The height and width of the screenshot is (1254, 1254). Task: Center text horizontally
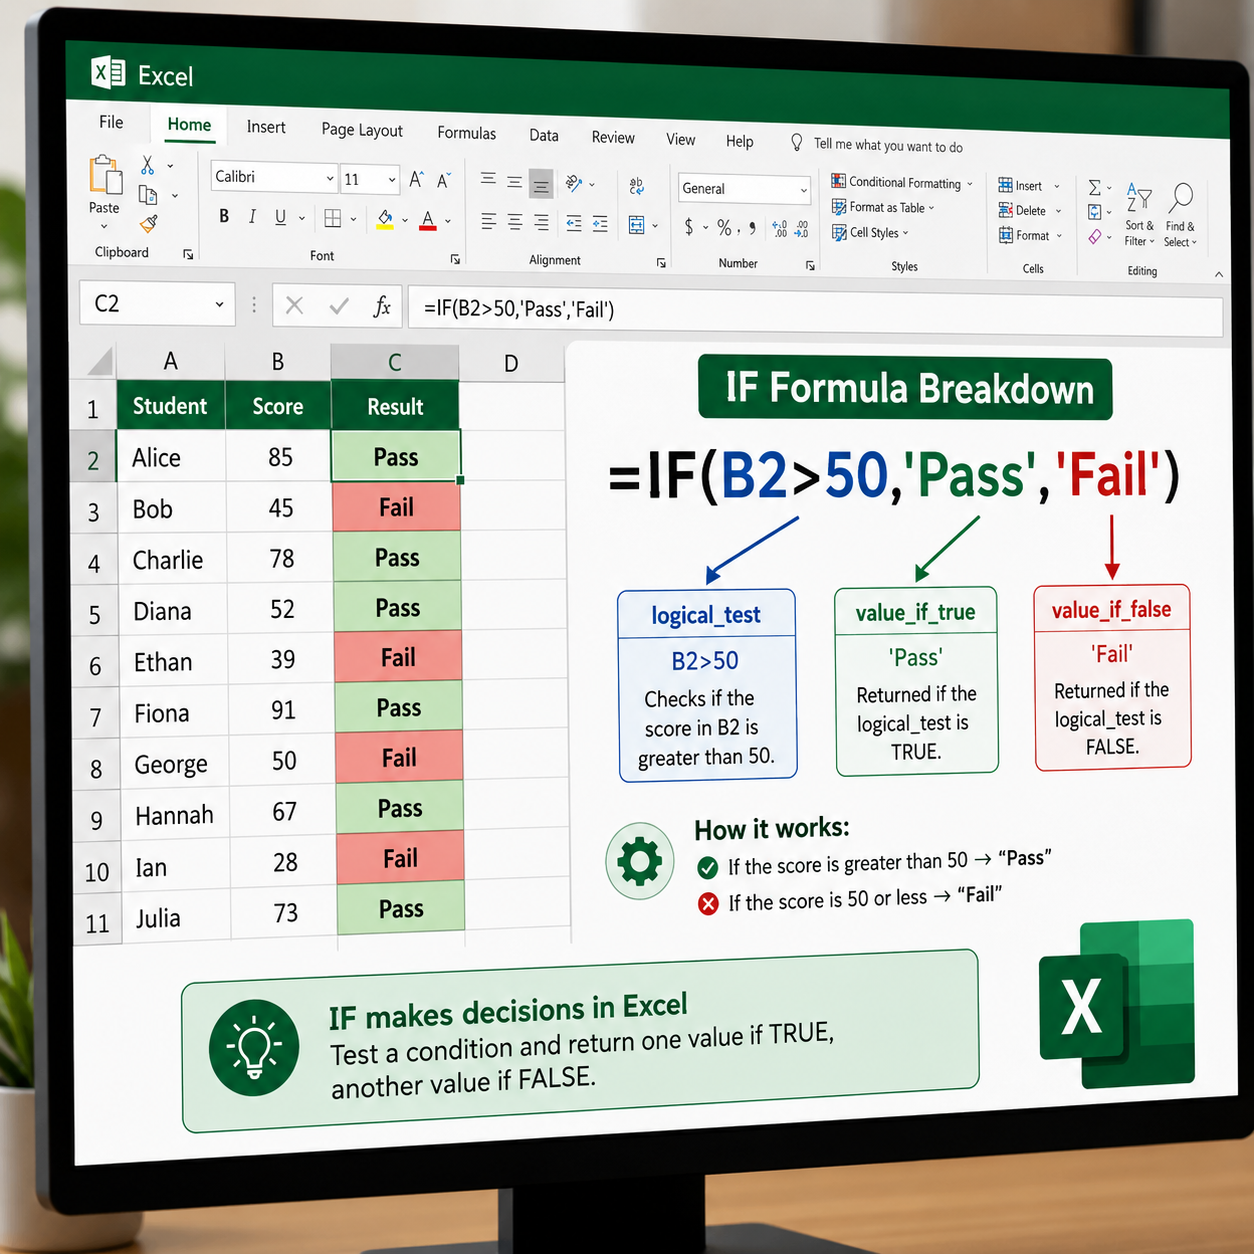tap(514, 223)
